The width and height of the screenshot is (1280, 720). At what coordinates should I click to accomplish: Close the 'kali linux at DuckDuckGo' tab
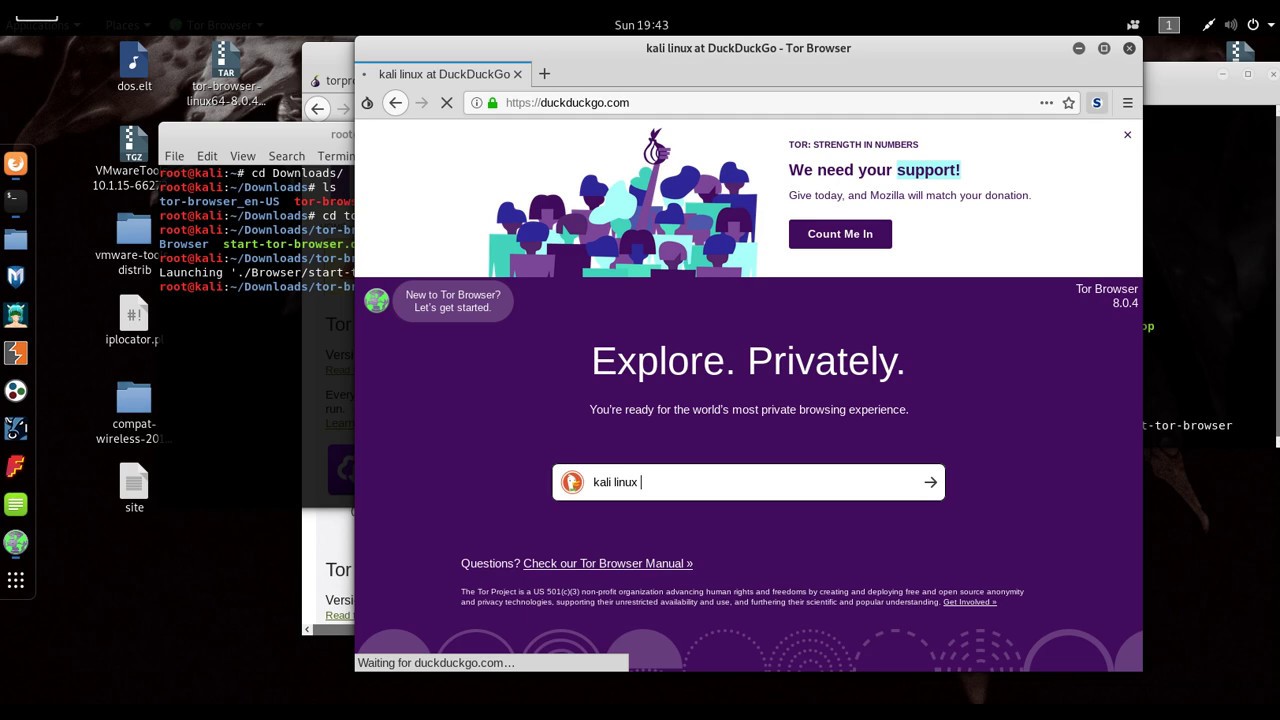pos(517,74)
